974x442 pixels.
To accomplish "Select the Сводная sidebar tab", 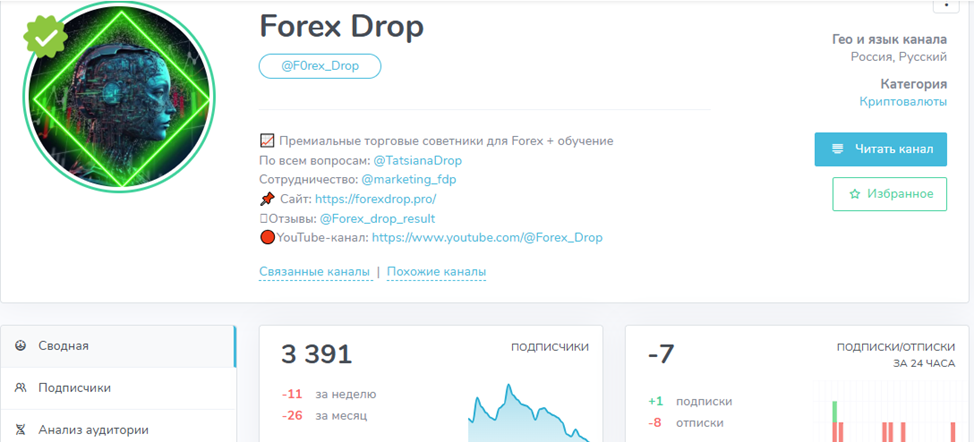I will point(118,346).
